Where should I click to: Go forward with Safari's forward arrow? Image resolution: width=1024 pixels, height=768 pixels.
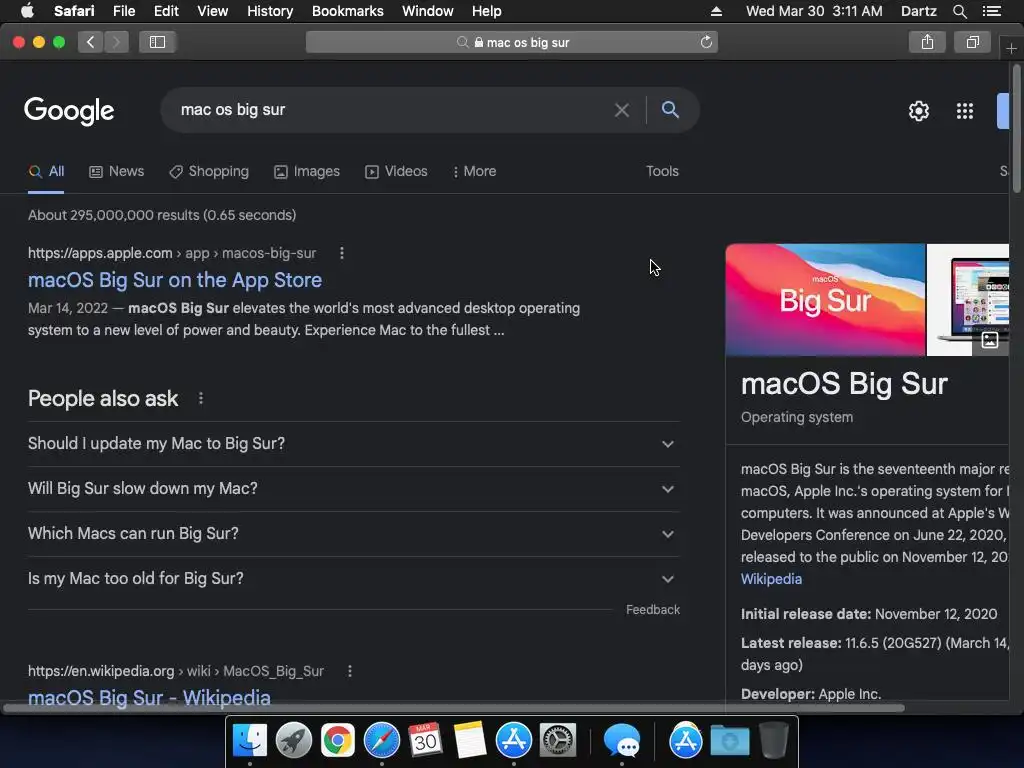point(116,42)
